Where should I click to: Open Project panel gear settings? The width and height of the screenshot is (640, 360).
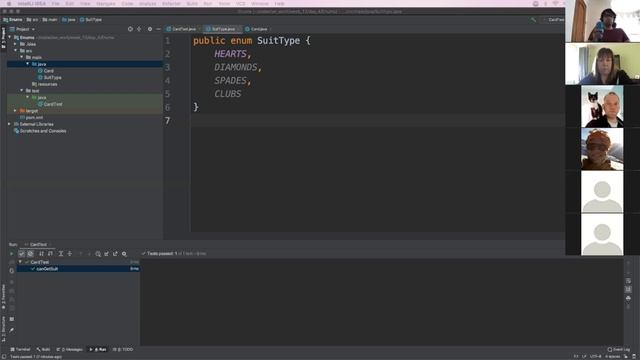150,29
